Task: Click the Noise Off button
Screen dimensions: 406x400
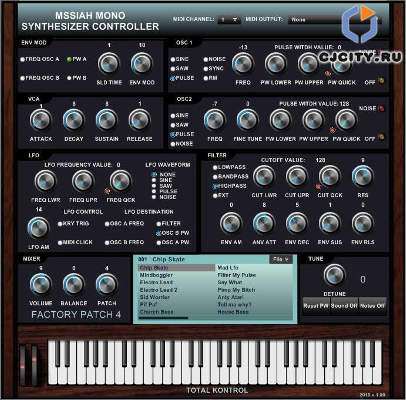Action: pos(372,306)
